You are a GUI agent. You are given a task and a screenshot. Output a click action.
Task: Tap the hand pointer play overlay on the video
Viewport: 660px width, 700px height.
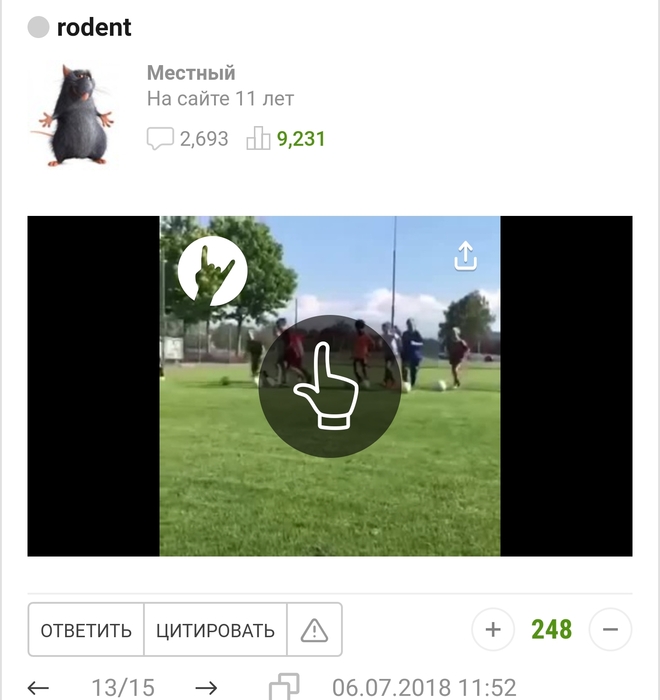click(x=330, y=386)
